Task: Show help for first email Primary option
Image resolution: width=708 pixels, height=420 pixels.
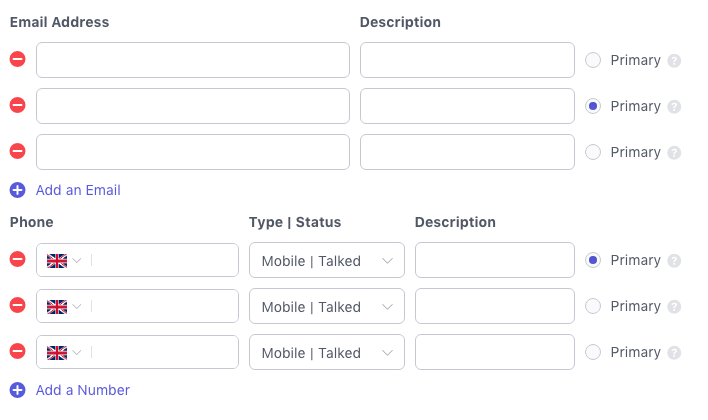Action: click(x=674, y=60)
